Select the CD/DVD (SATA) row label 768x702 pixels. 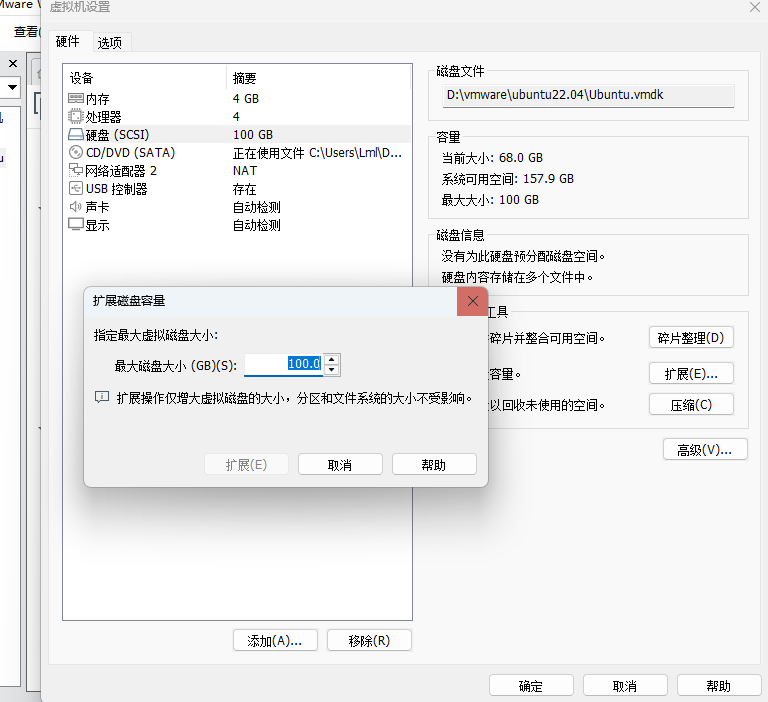tap(130, 153)
